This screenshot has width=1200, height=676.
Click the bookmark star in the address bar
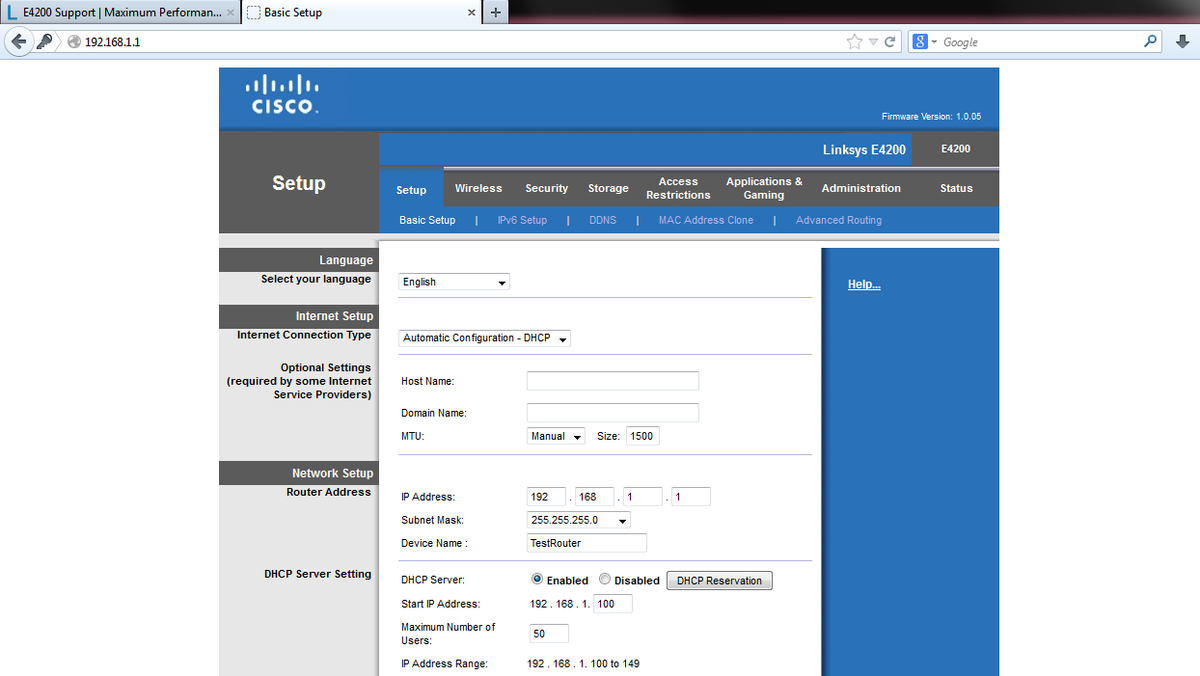pos(855,41)
